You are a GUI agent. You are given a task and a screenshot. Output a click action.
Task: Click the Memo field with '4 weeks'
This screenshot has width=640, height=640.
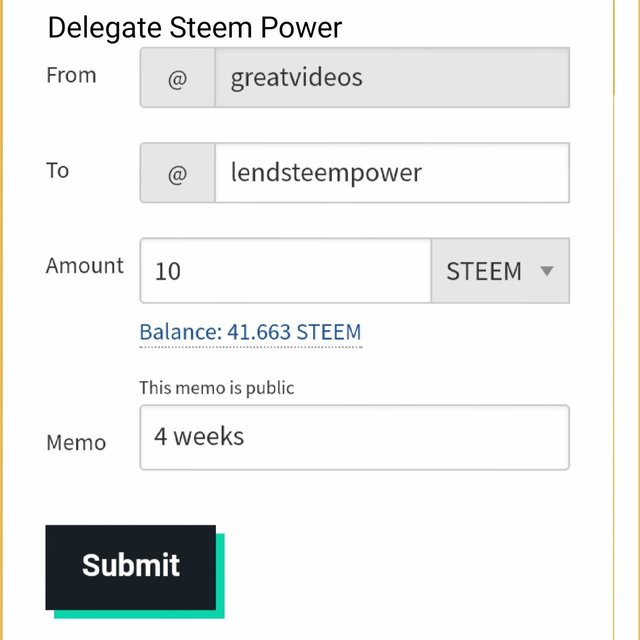click(x=355, y=438)
